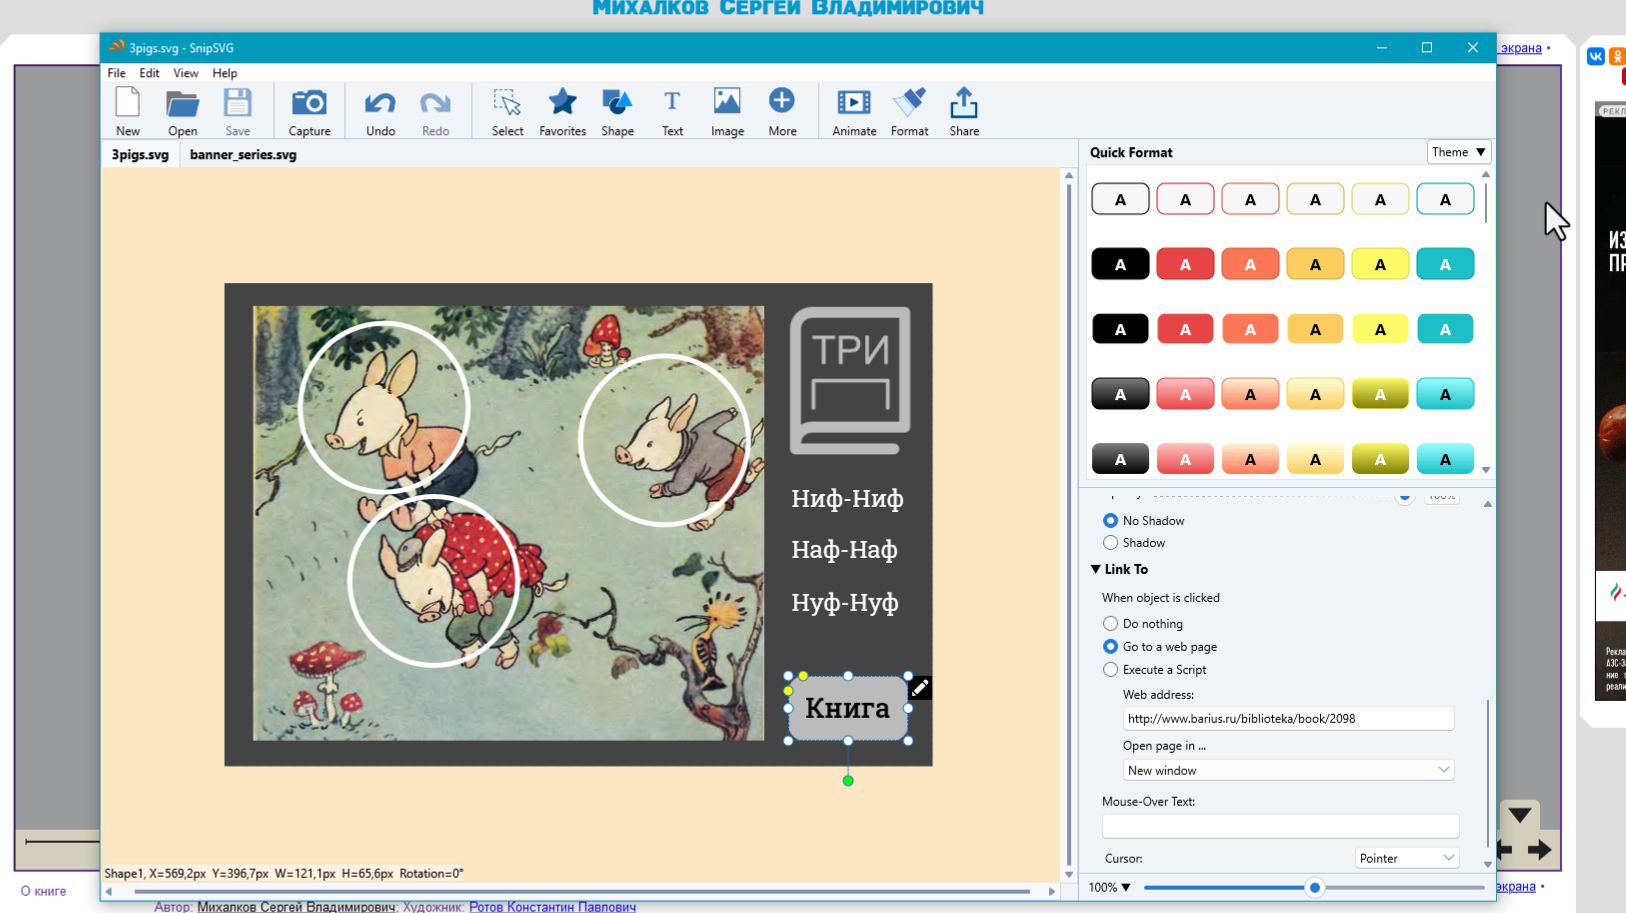Click the VK icon in browser window
1626x913 pixels.
[1595, 56]
